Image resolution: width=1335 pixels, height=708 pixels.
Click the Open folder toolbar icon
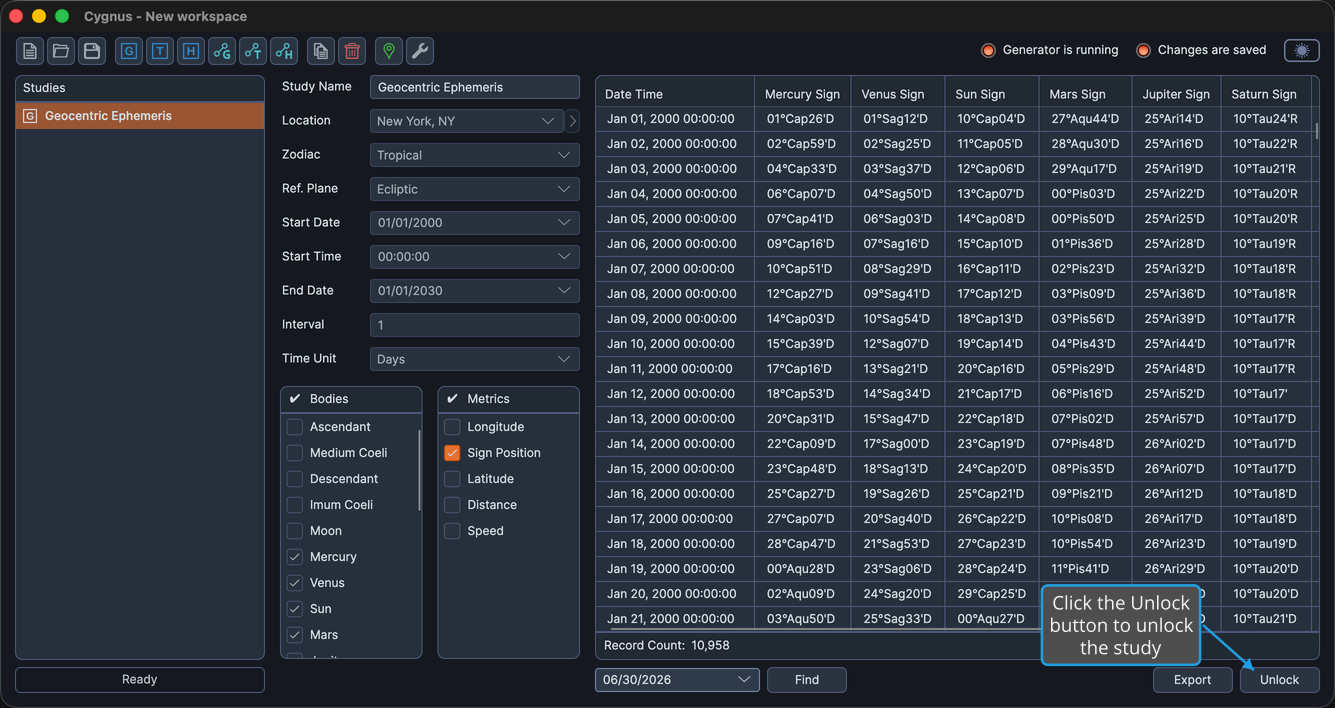point(61,51)
